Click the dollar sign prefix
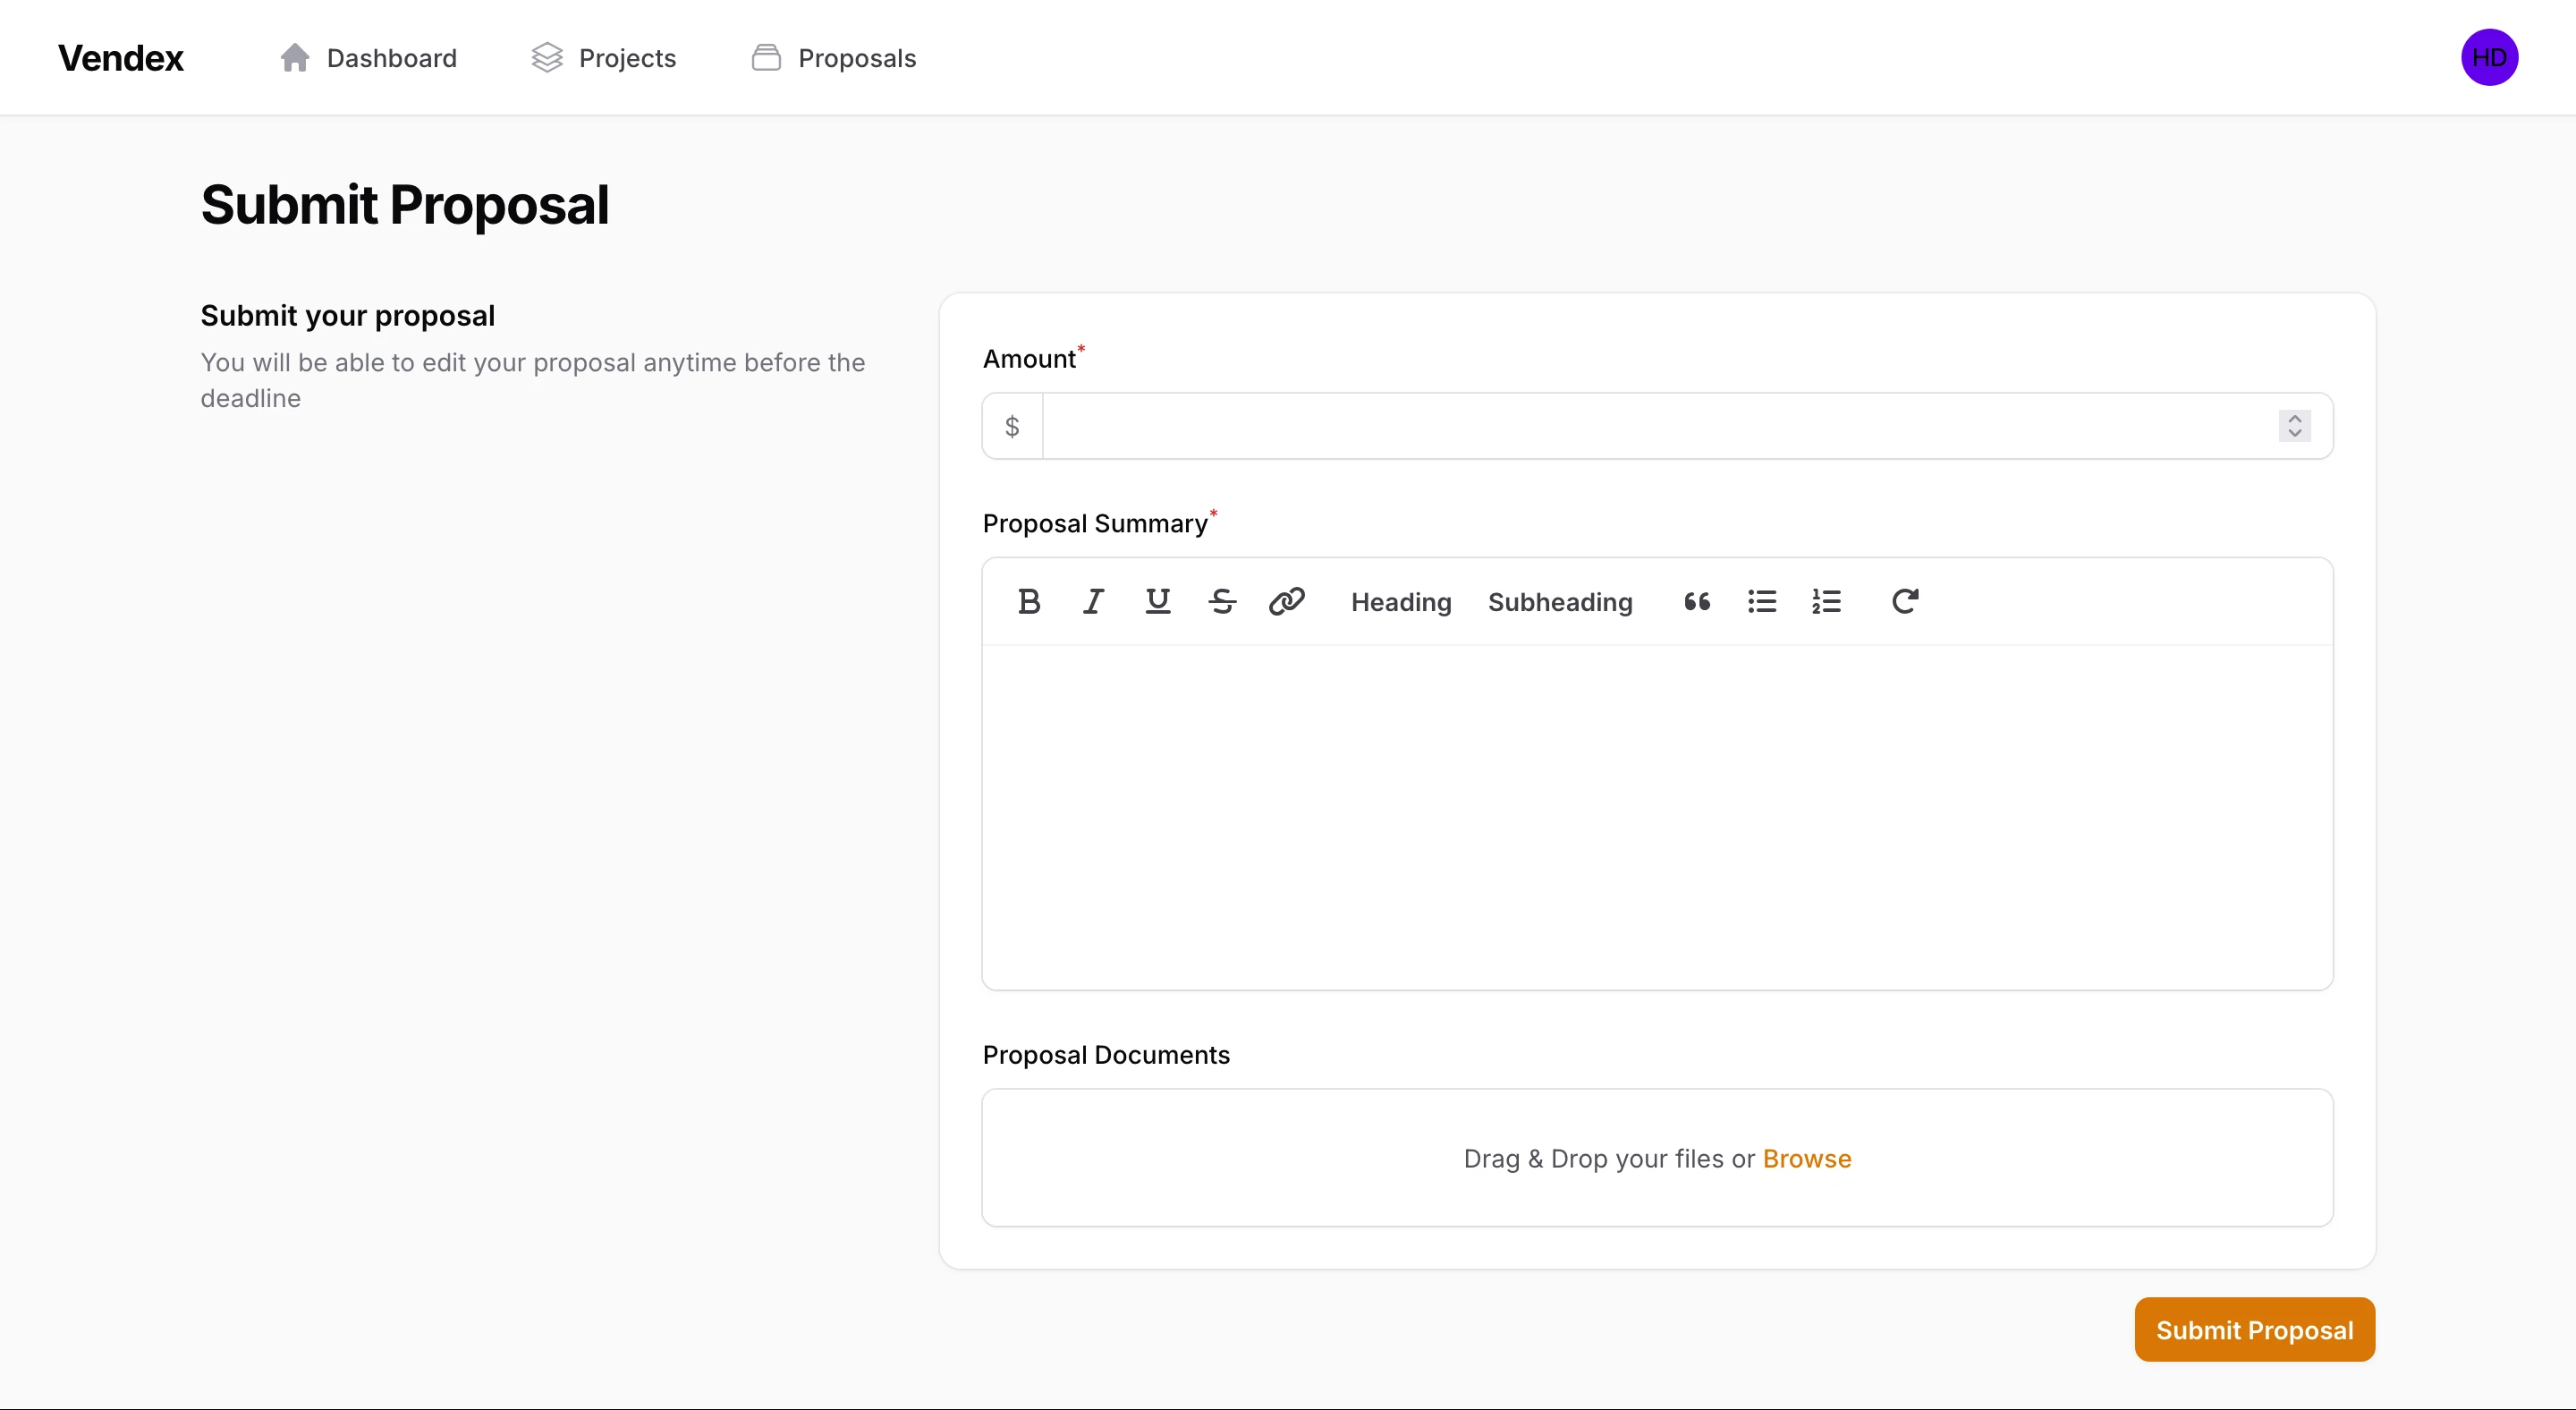This screenshot has height=1410, width=2576. [1012, 427]
